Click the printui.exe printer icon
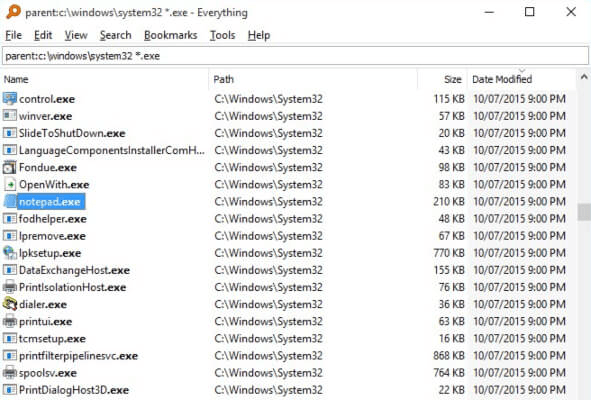 (9, 322)
